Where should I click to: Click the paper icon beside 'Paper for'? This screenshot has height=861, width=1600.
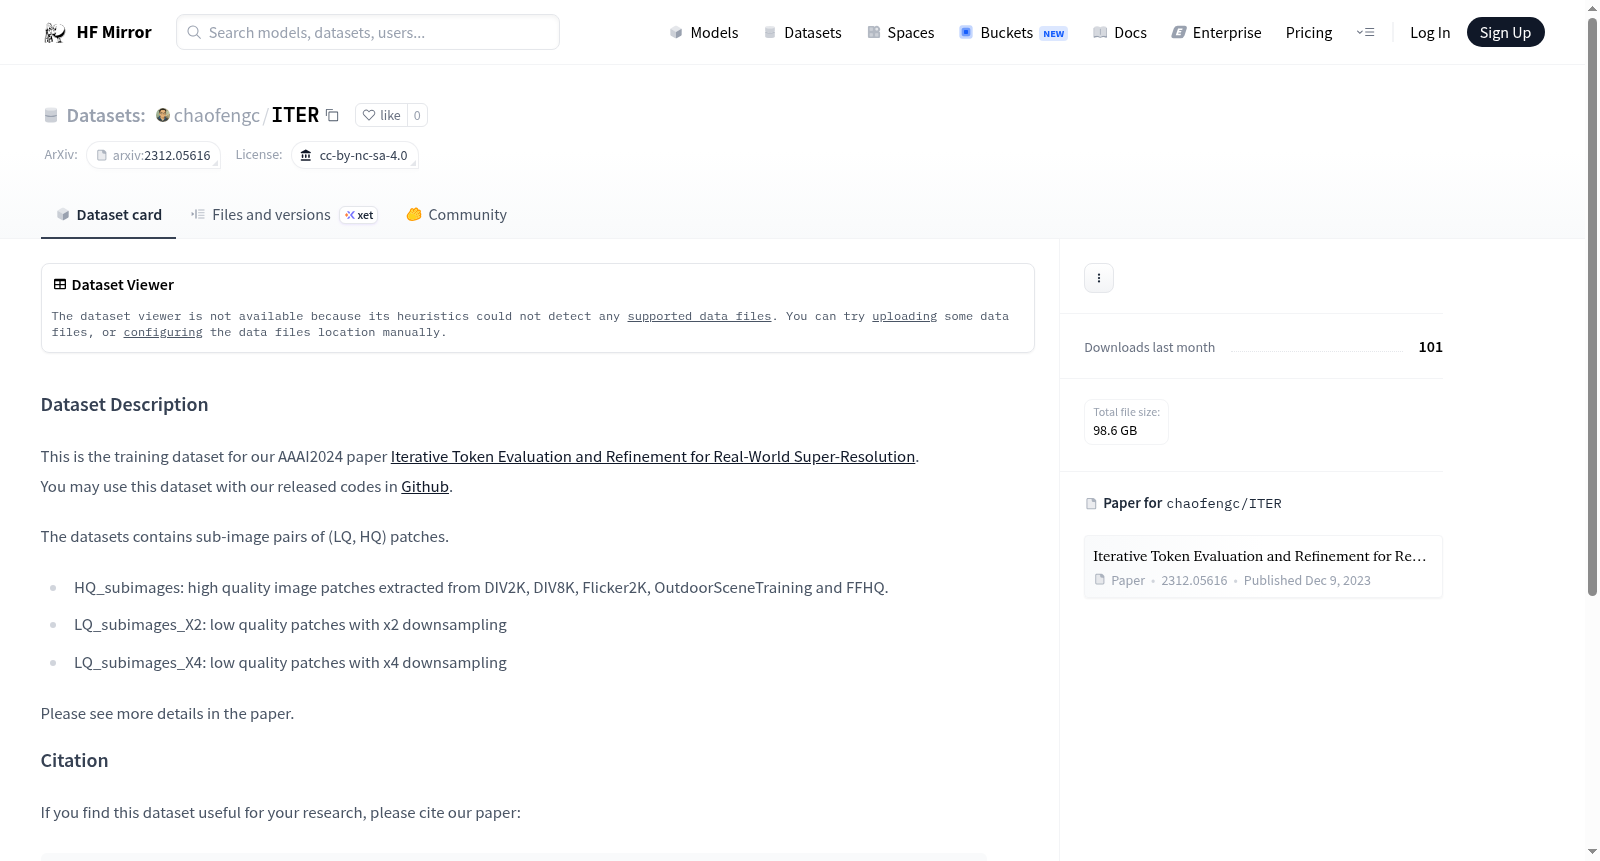point(1091,503)
